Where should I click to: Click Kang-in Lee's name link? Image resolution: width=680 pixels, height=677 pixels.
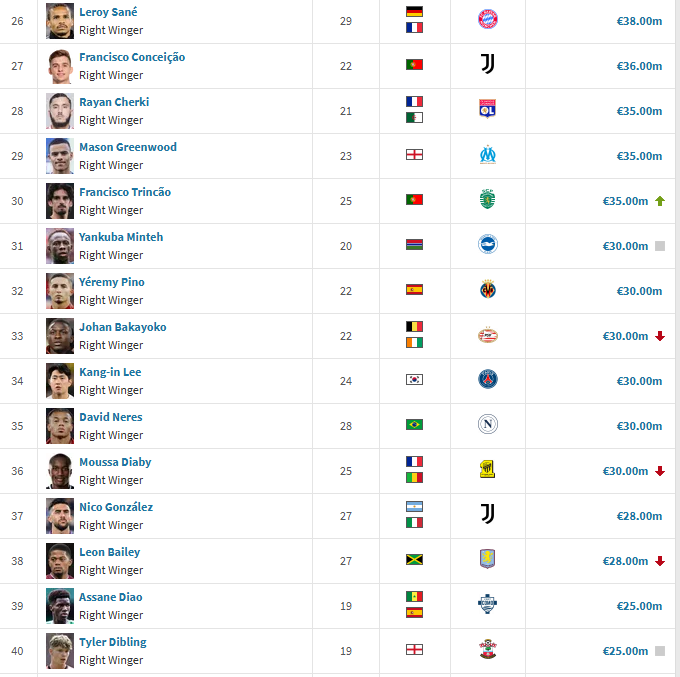110,372
